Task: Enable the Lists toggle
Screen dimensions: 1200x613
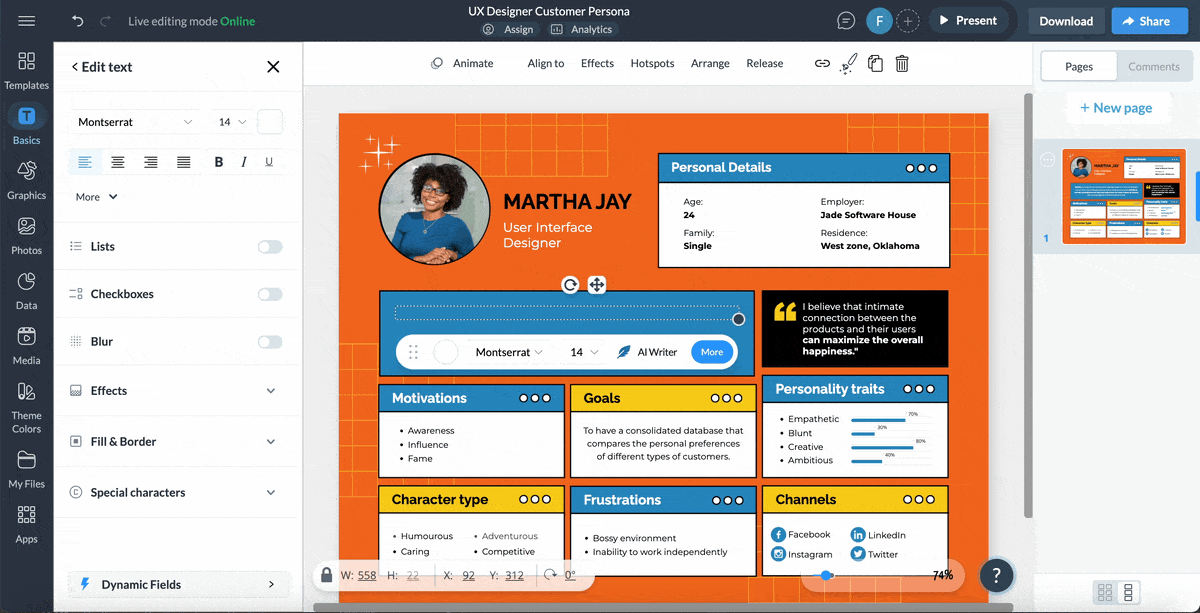Action: click(270, 247)
